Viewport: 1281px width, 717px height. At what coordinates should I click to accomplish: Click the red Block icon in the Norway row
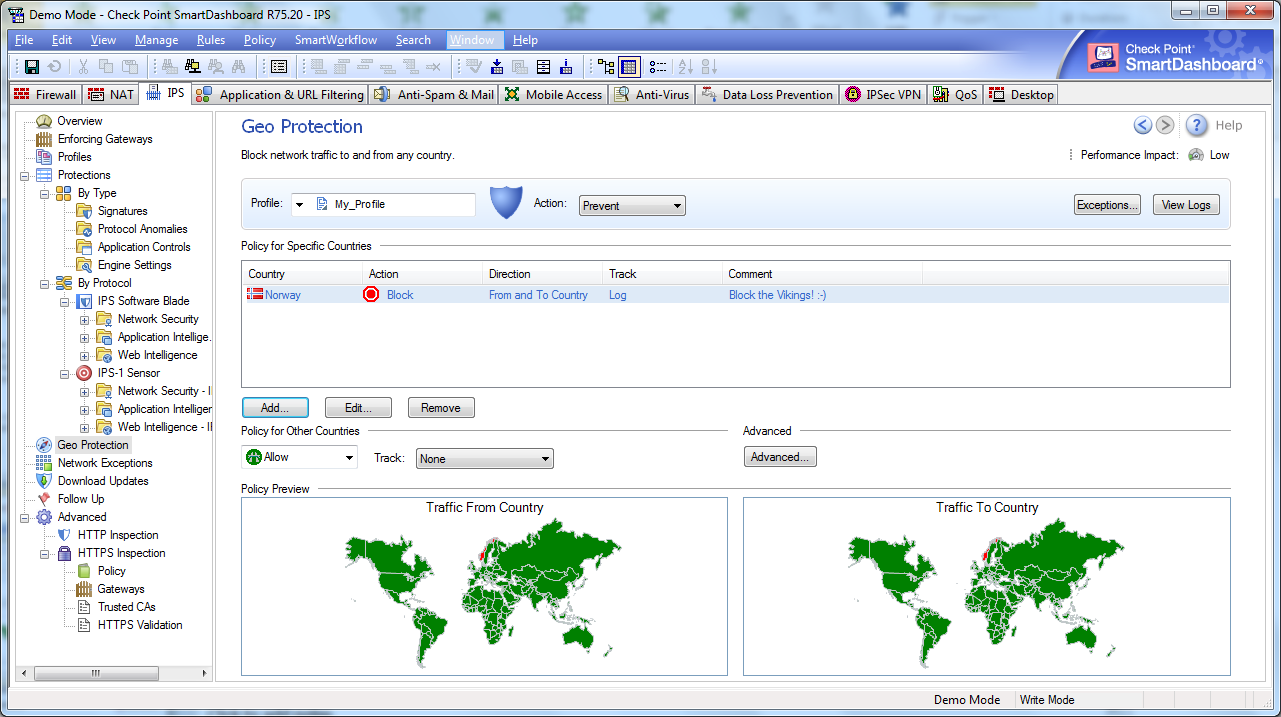click(371, 295)
